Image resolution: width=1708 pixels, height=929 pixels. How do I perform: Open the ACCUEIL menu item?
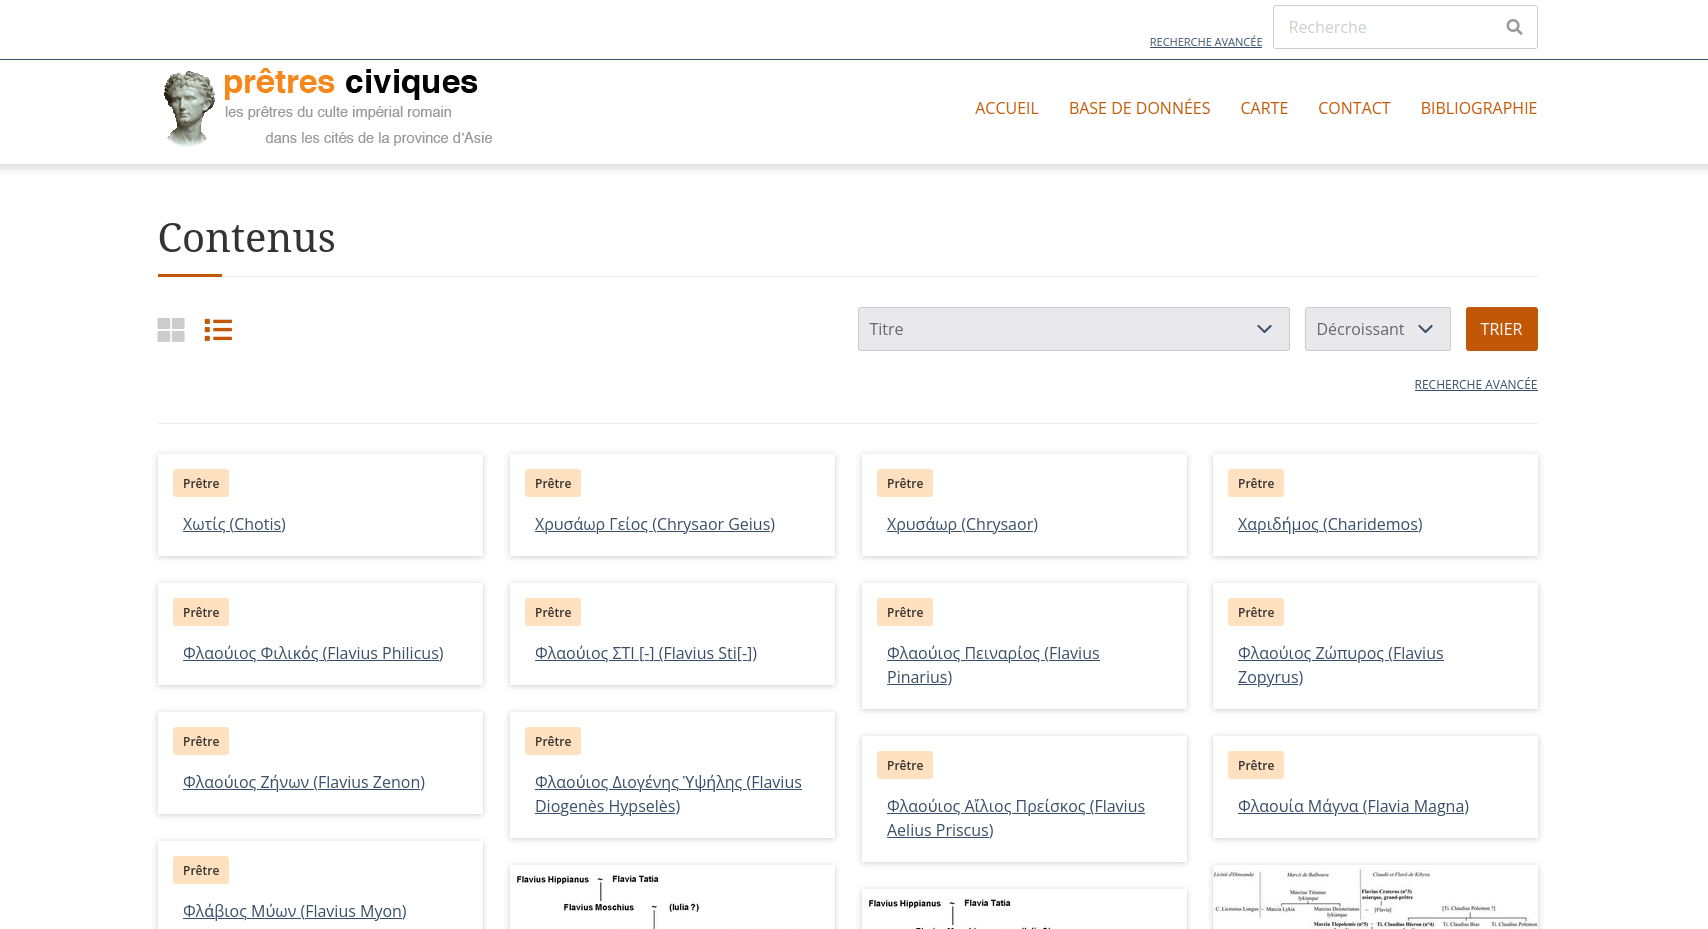point(1006,108)
